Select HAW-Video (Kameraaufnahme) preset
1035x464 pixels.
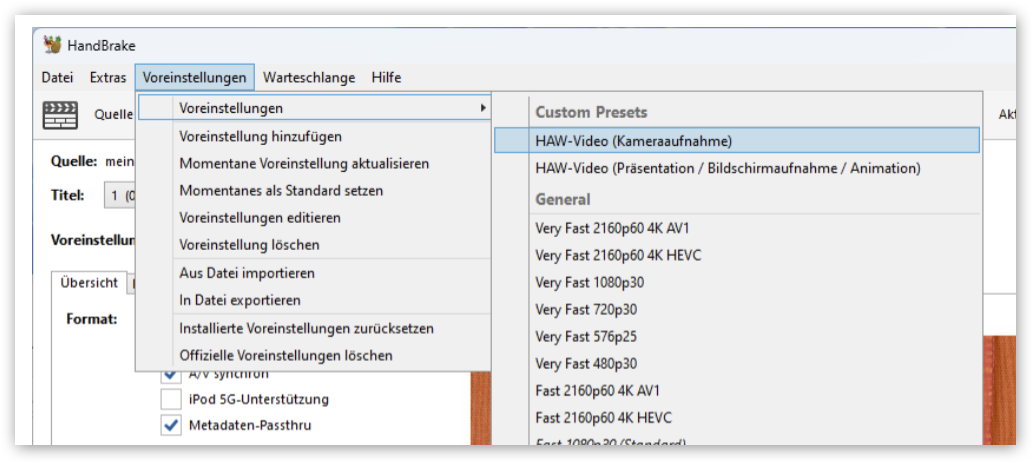pos(634,141)
